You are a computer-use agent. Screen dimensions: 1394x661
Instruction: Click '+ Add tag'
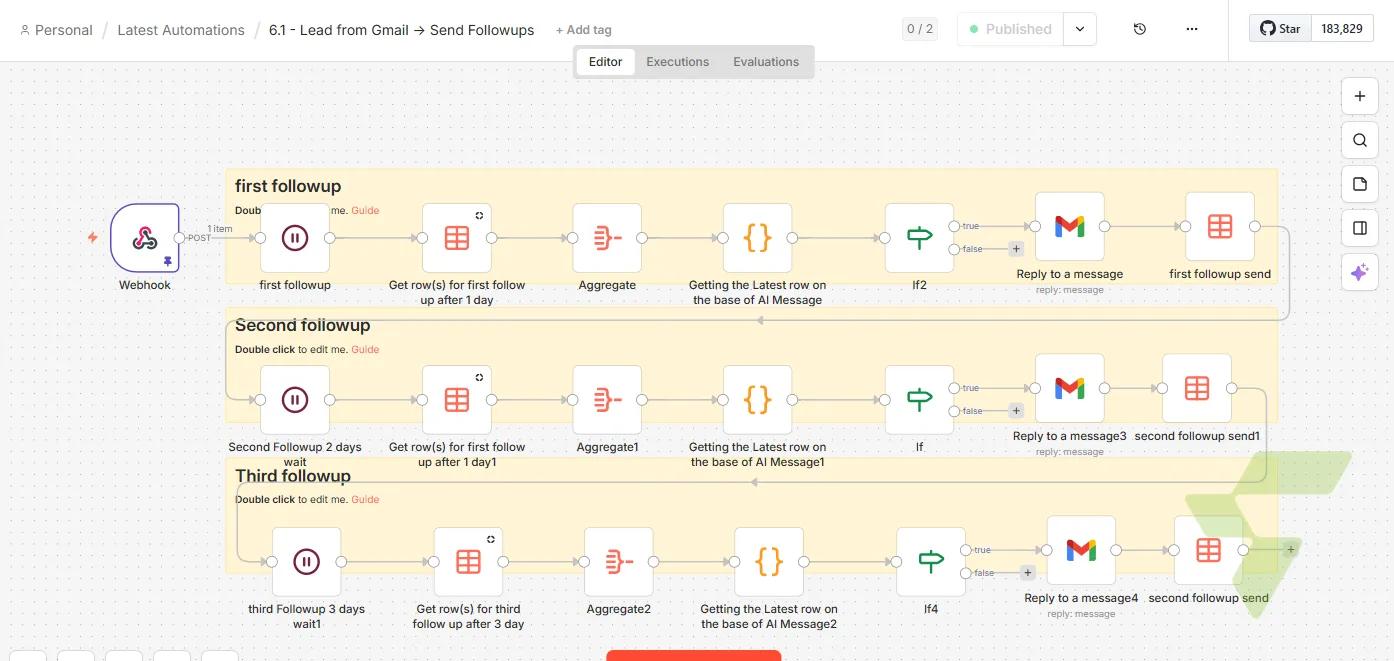[584, 30]
